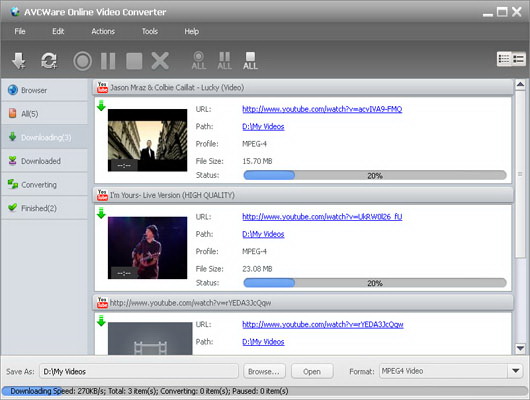Click YouTube icon beside Jason Mraz Lucky title
Screen dimensions: 530x400
click(x=102, y=87)
